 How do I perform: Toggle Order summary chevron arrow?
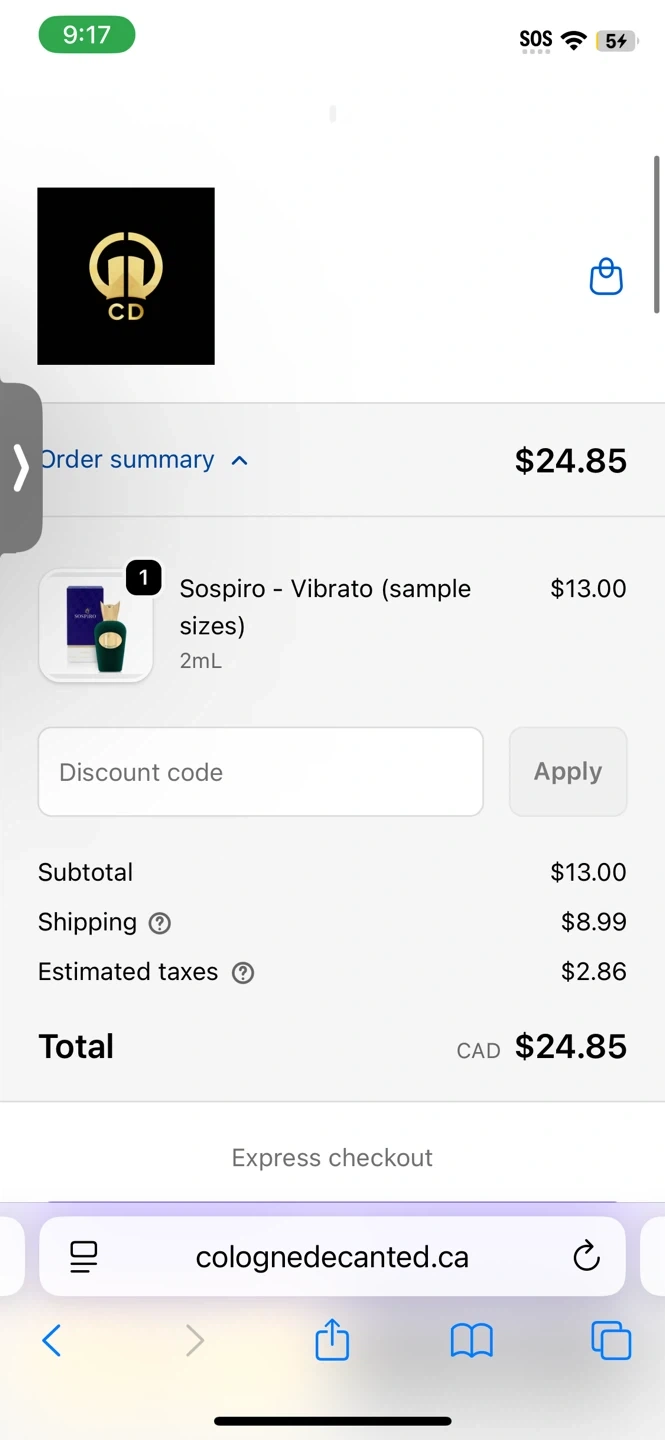239,461
